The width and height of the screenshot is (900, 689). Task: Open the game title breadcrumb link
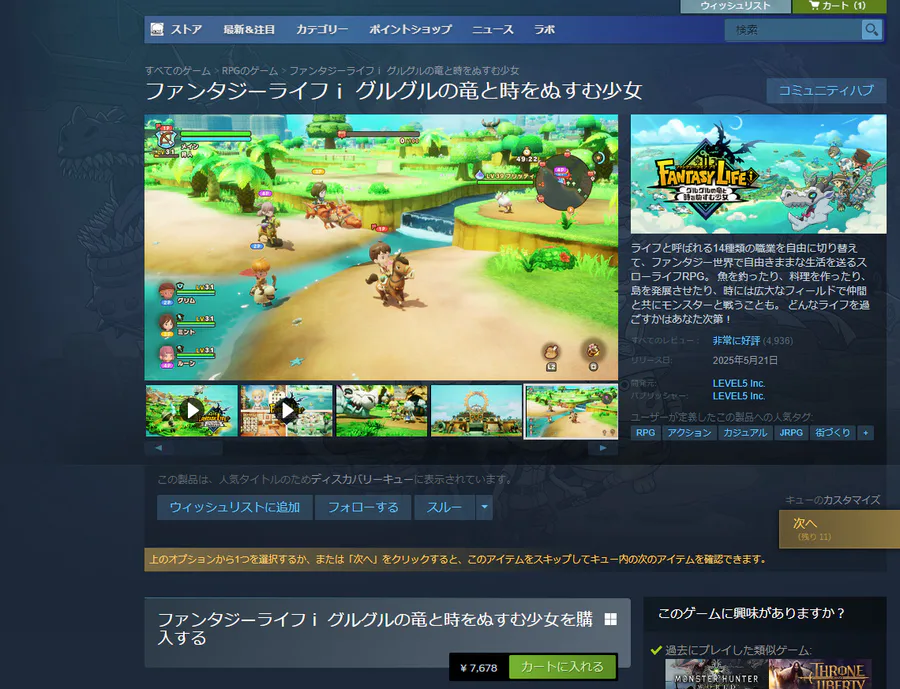point(404,71)
